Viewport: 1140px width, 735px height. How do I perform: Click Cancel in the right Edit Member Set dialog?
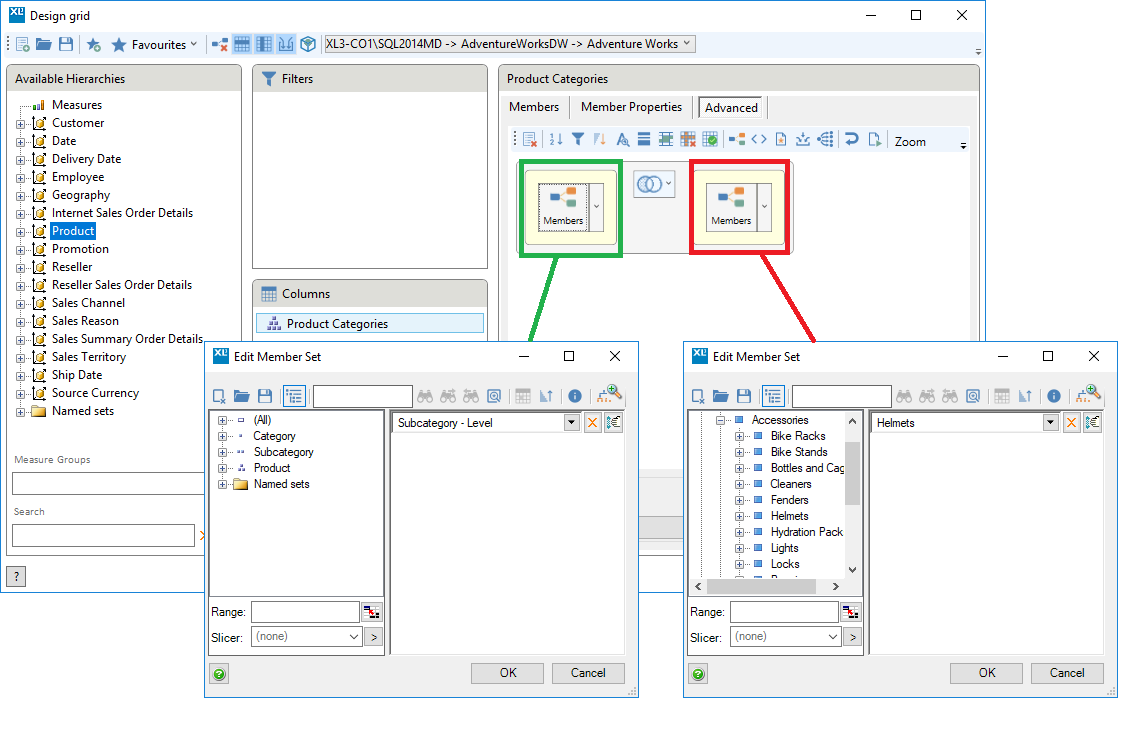(x=1067, y=673)
